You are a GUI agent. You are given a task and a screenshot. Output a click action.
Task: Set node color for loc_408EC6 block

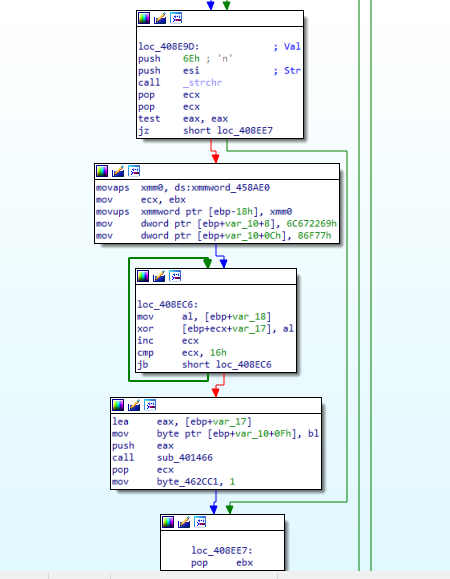click(x=143, y=276)
